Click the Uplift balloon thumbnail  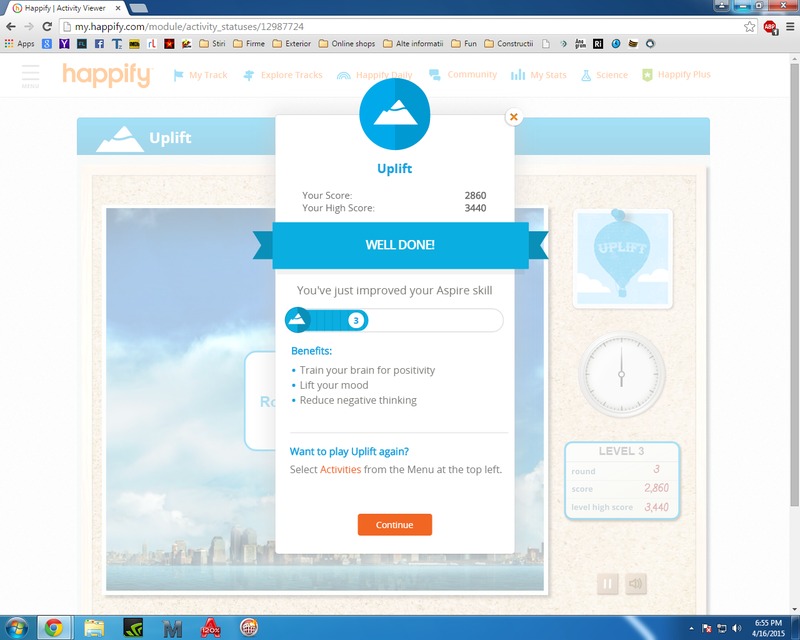622,259
